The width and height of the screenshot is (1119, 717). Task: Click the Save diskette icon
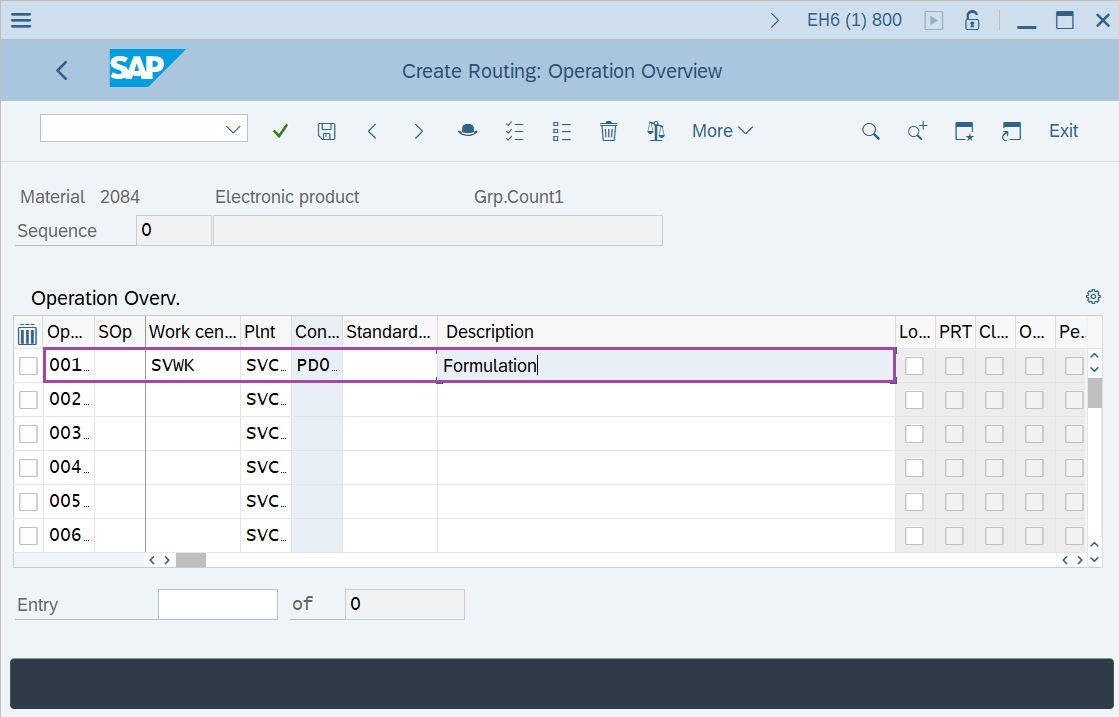point(326,130)
